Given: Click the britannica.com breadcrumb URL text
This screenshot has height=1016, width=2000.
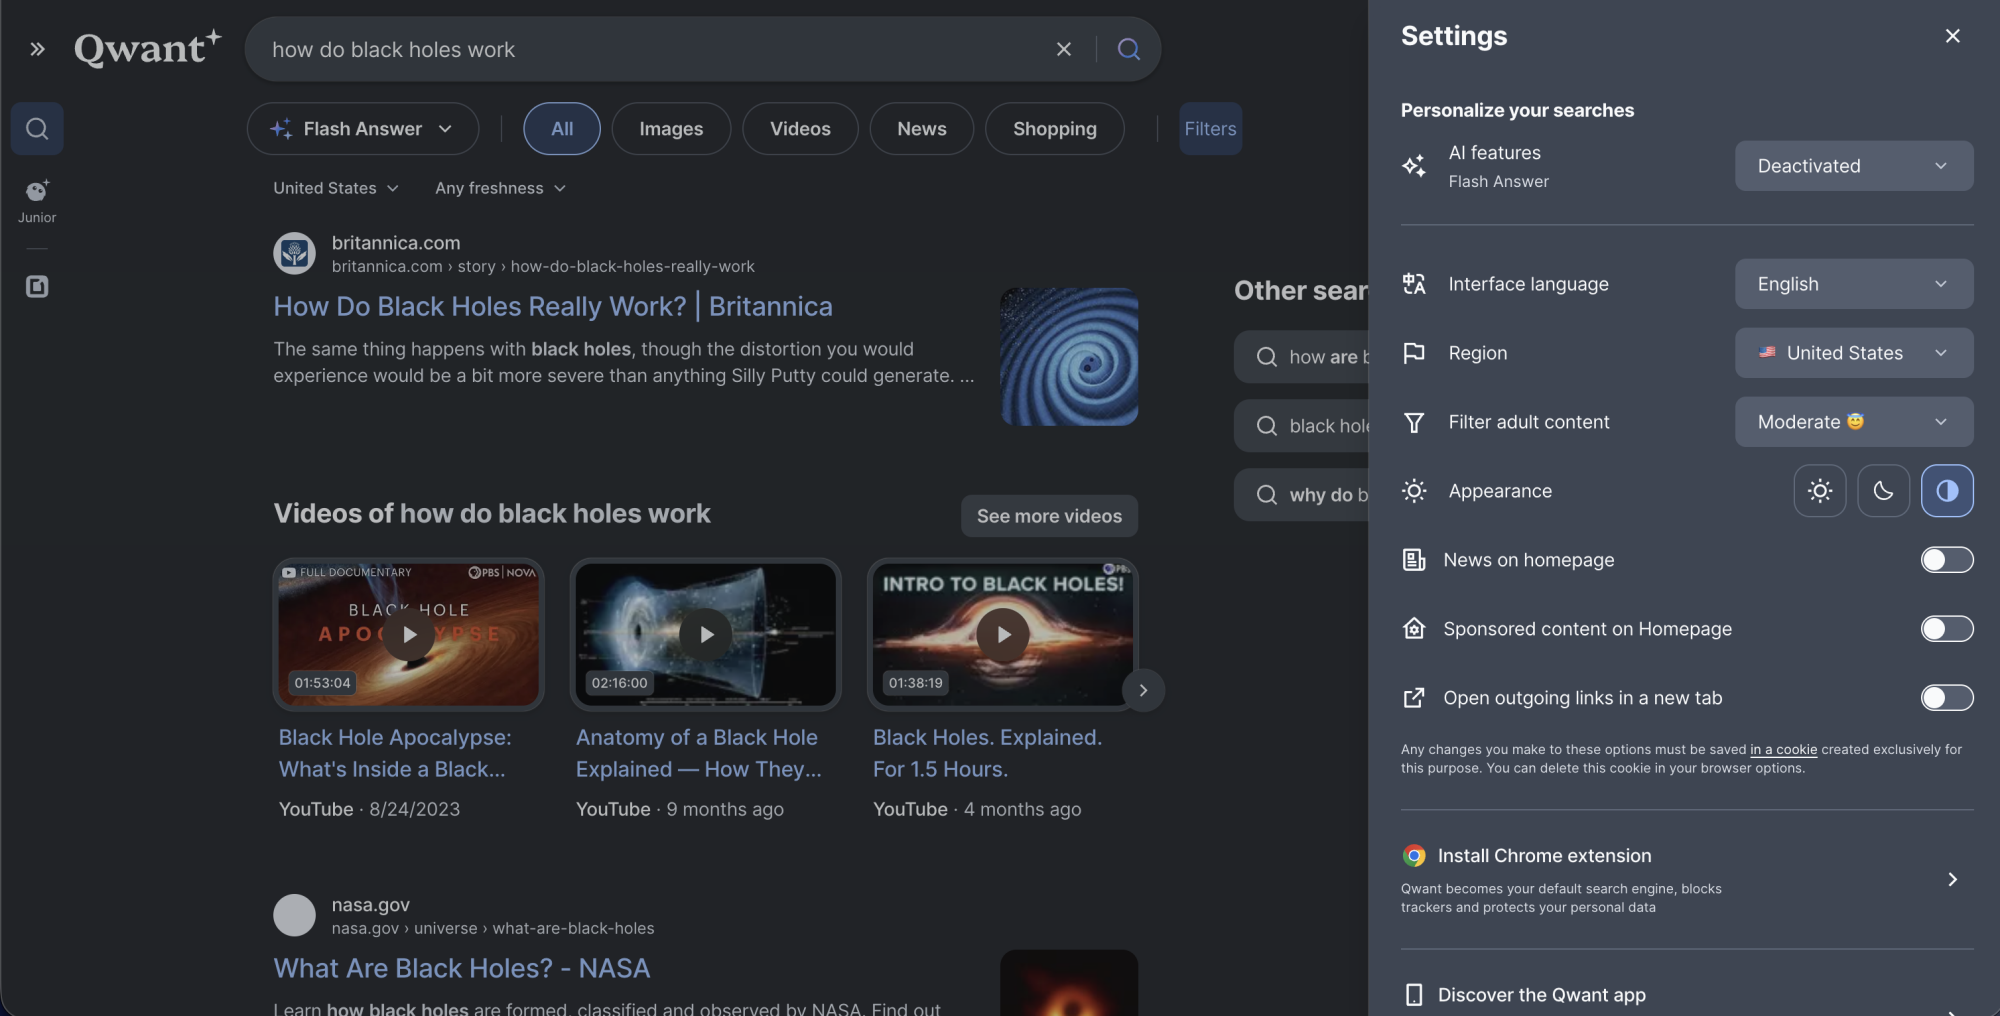Looking at the screenshot, I should [x=543, y=267].
